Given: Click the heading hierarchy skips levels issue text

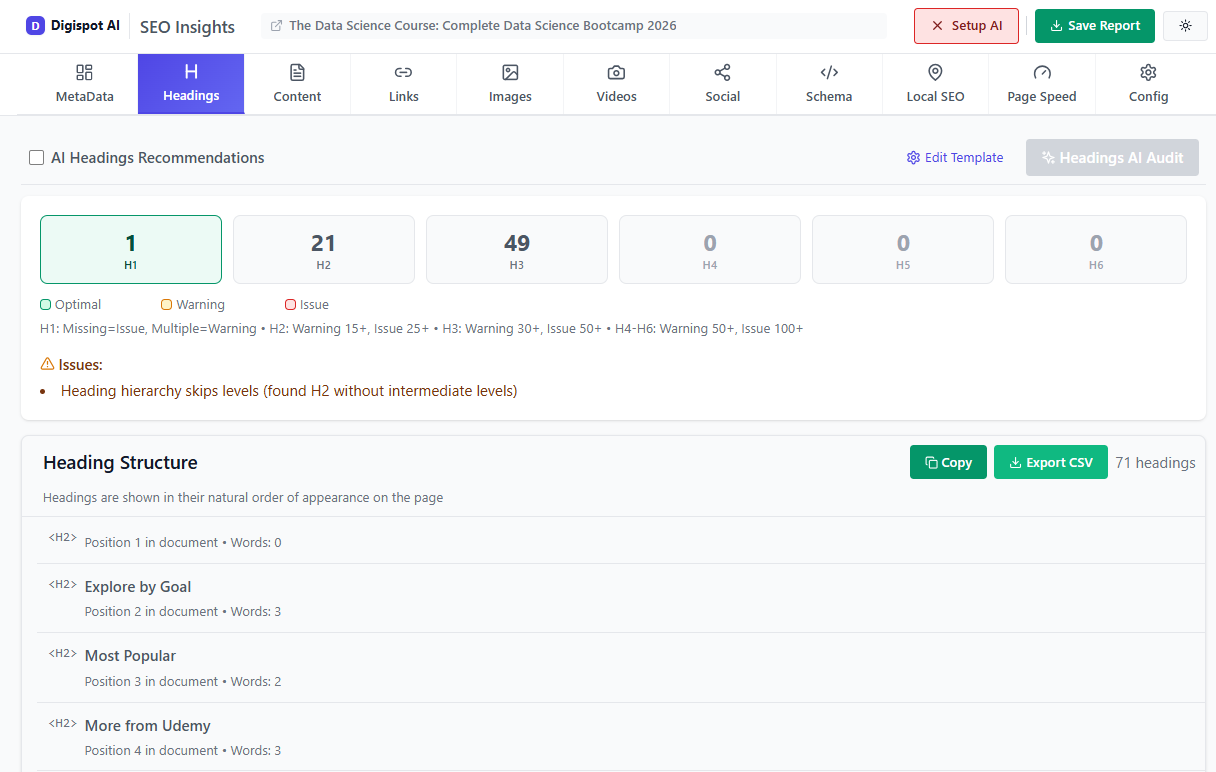Looking at the screenshot, I should click(289, 391).
